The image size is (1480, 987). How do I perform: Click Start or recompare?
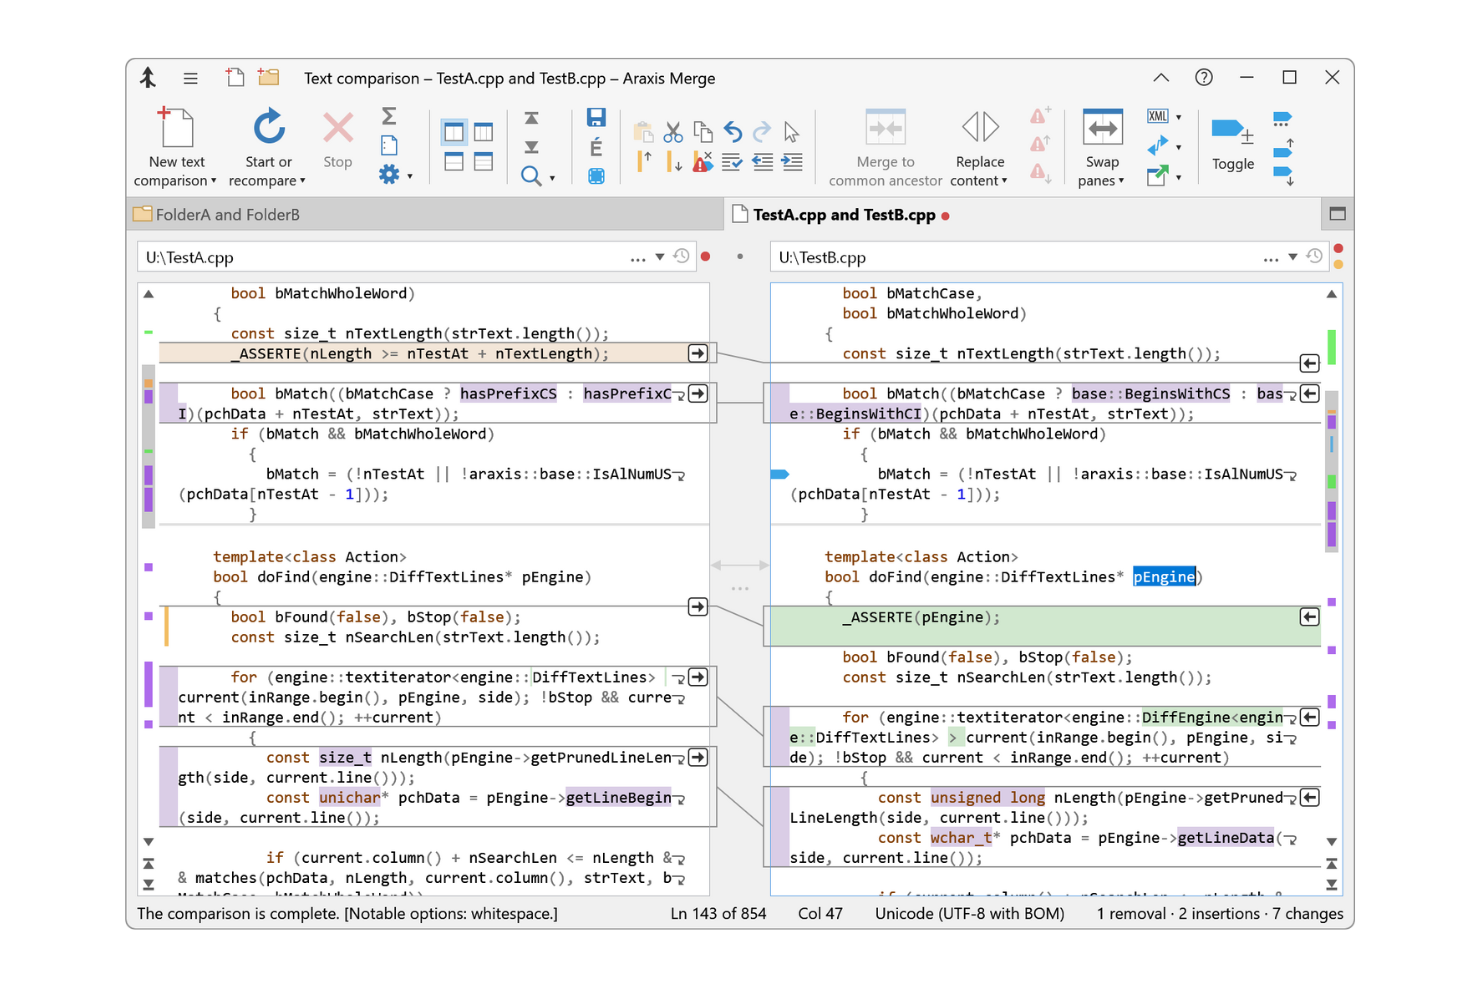coord(267,148)
